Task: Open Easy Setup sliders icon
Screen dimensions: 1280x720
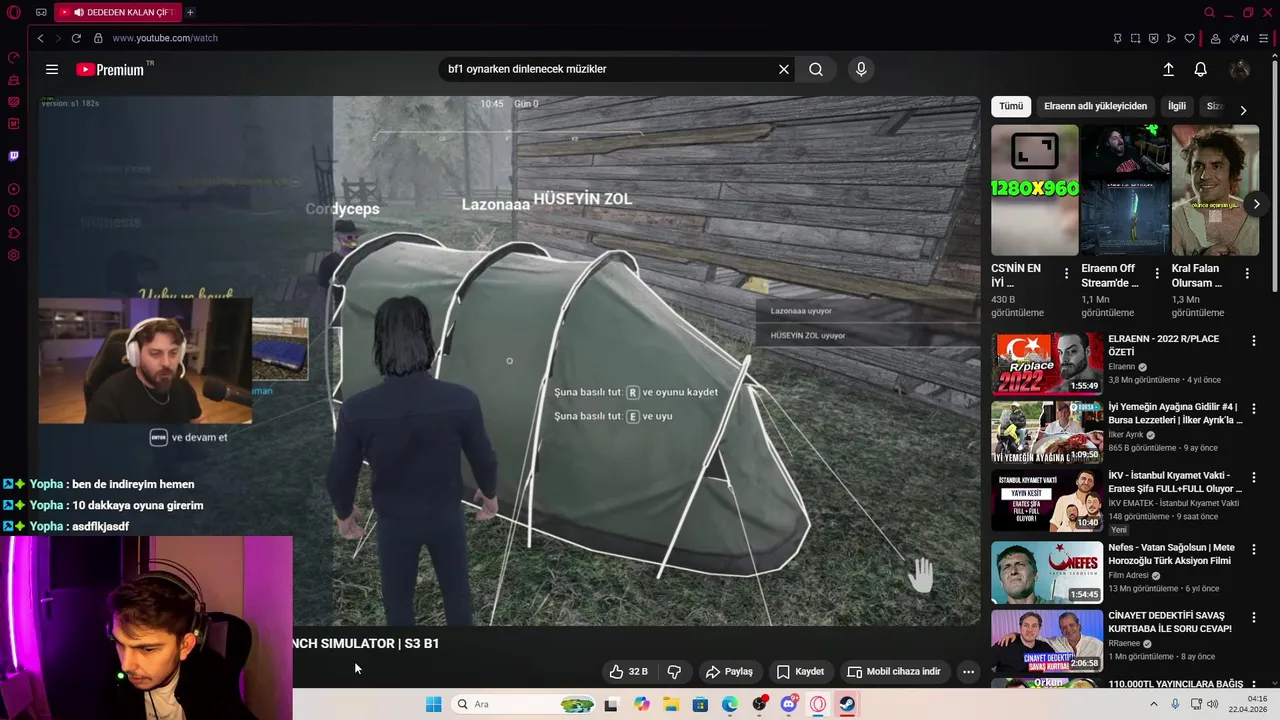Action: tap(1264, 38)
